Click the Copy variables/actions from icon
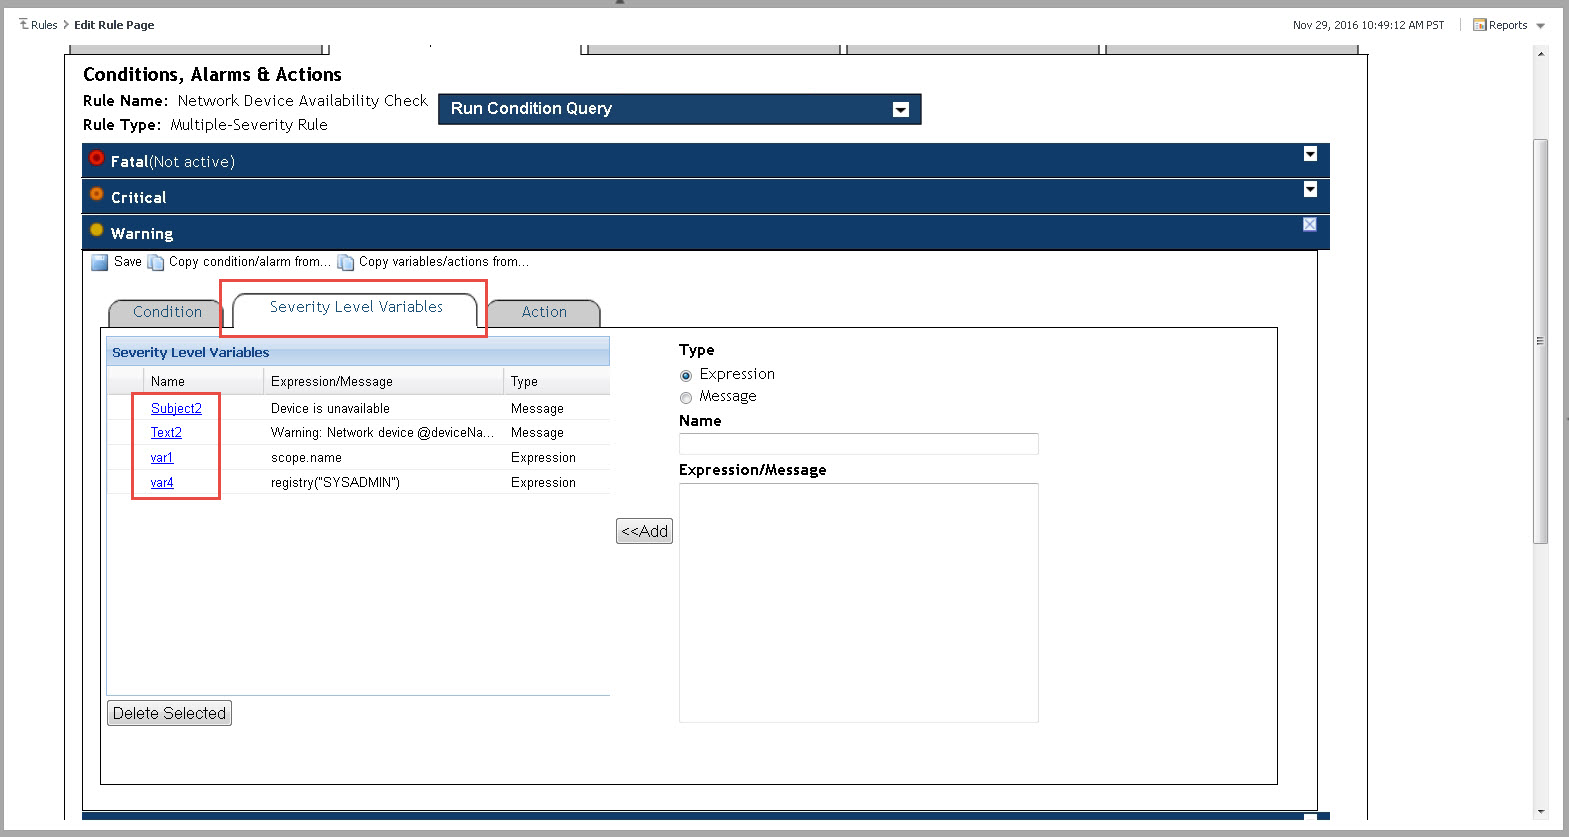 [x=345, y=263]
